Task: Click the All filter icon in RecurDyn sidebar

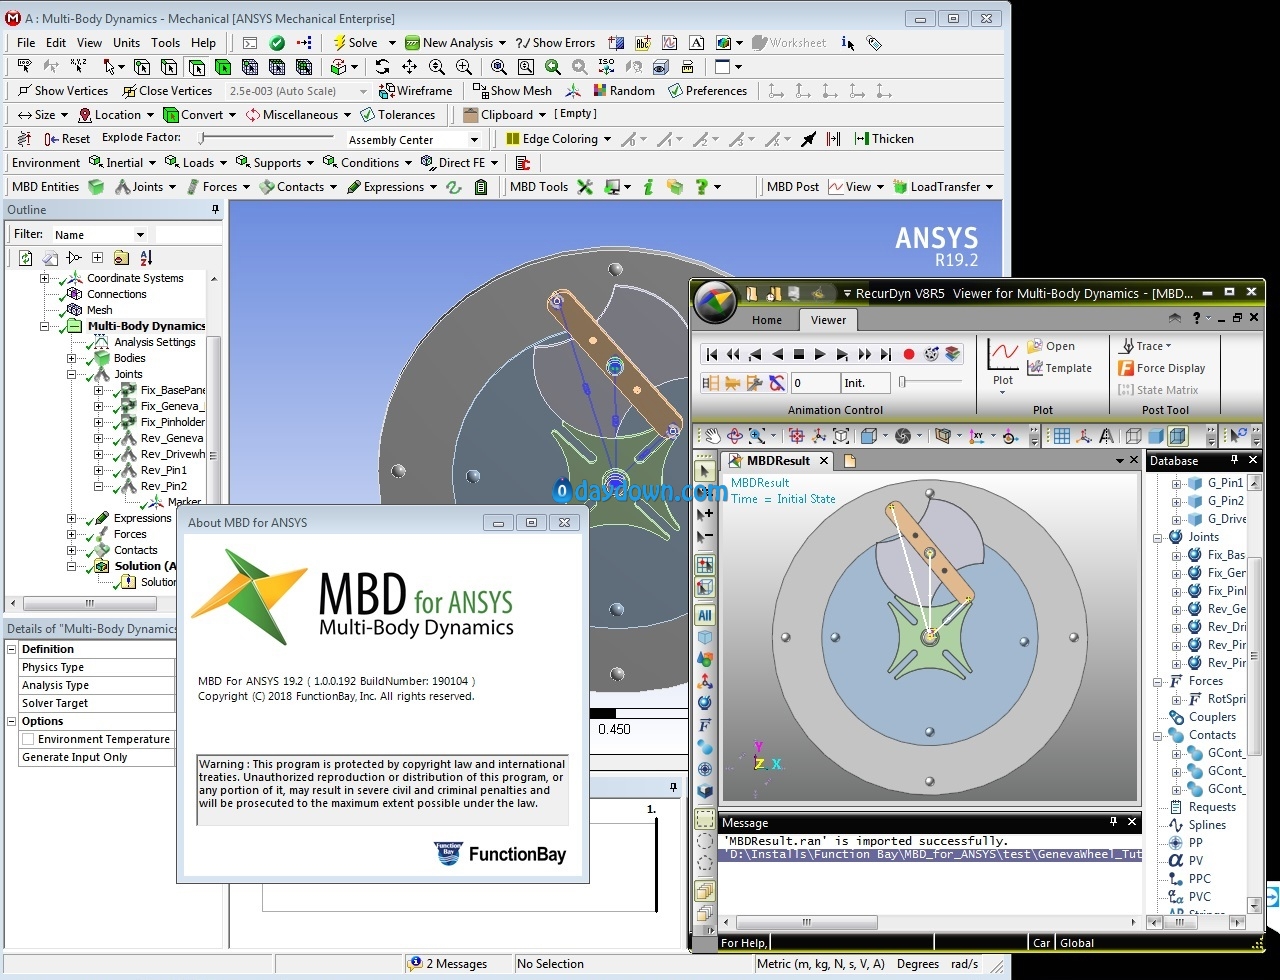Action: click(705, 615)
